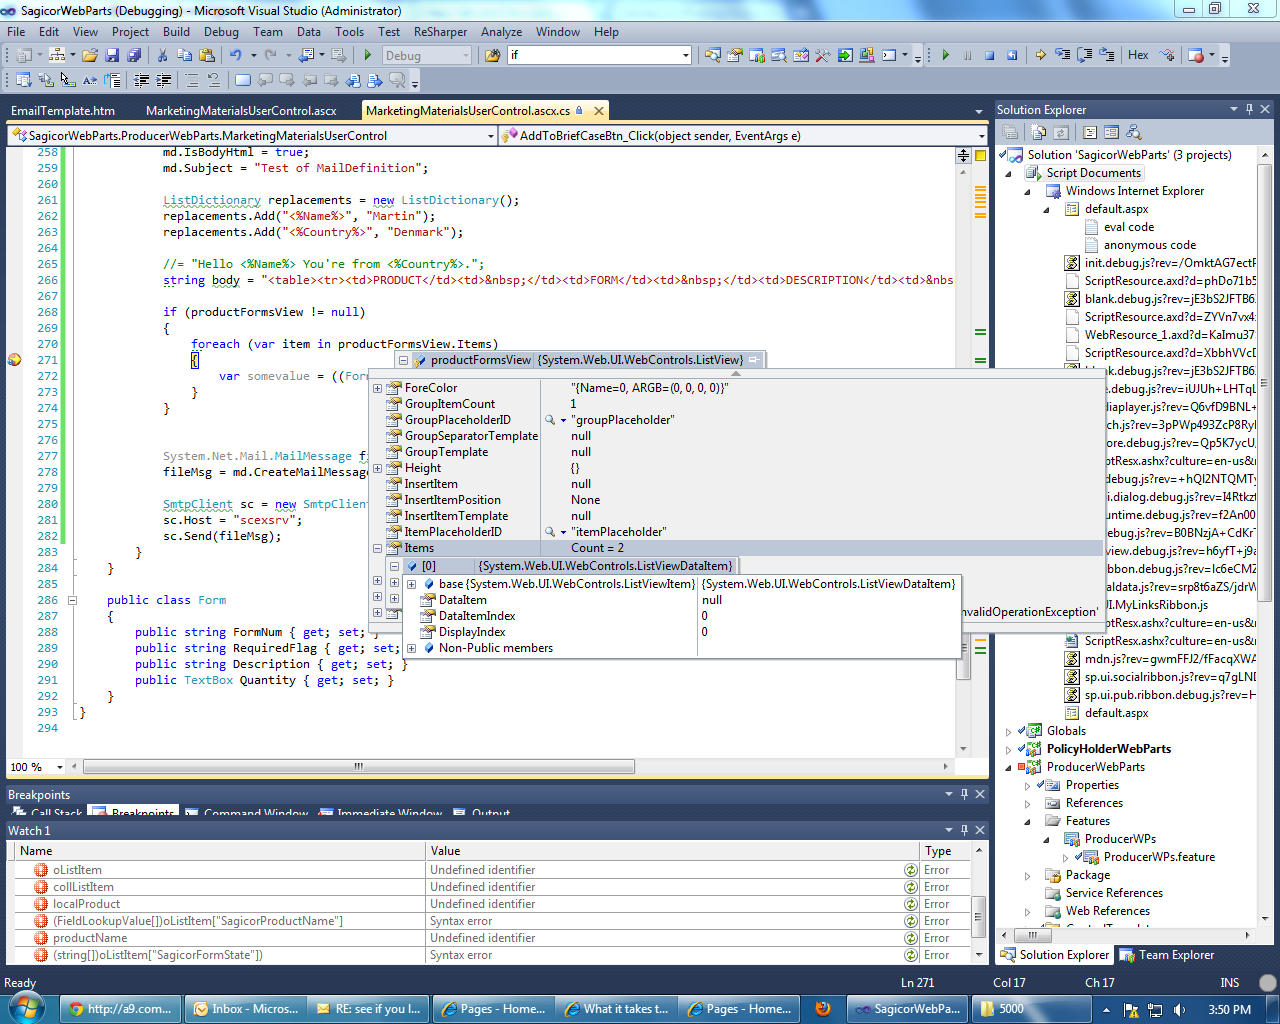Screen dimensions: 1280x1024
Task: Collapse the Script Documents tree node
Action: (1008, 173)
